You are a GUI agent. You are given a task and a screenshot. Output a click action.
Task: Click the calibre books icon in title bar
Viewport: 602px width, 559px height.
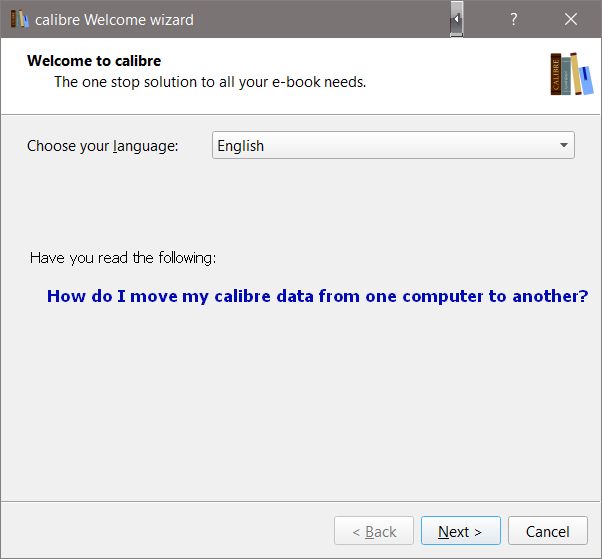click(19, 19)
